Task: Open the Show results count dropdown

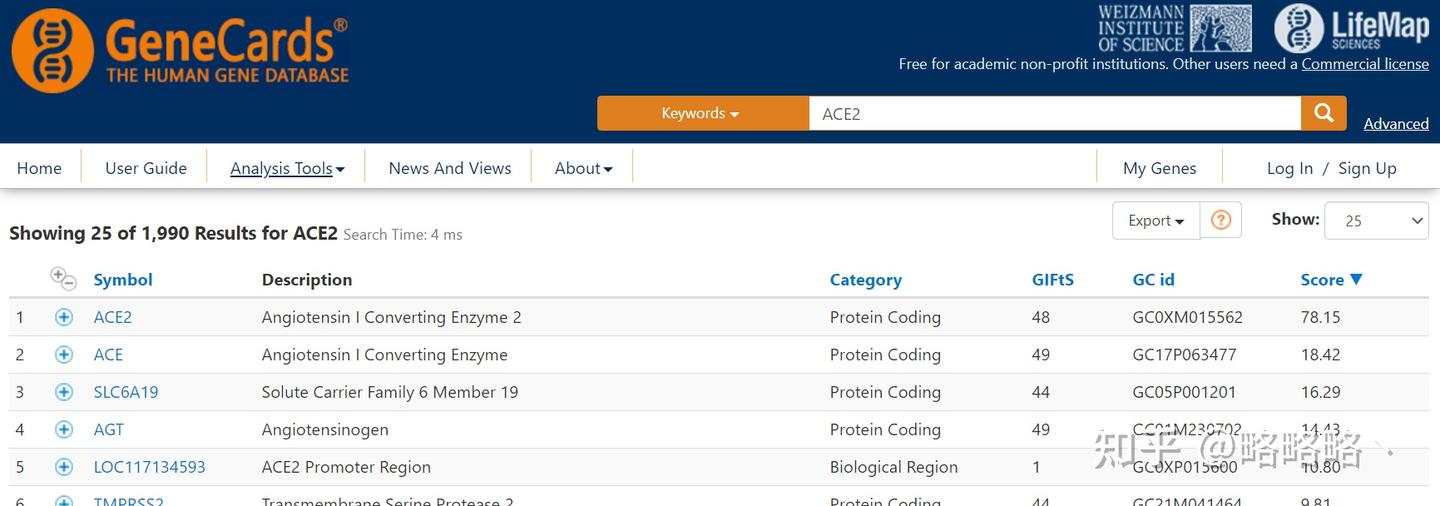Action: [x=1376, y=221]
